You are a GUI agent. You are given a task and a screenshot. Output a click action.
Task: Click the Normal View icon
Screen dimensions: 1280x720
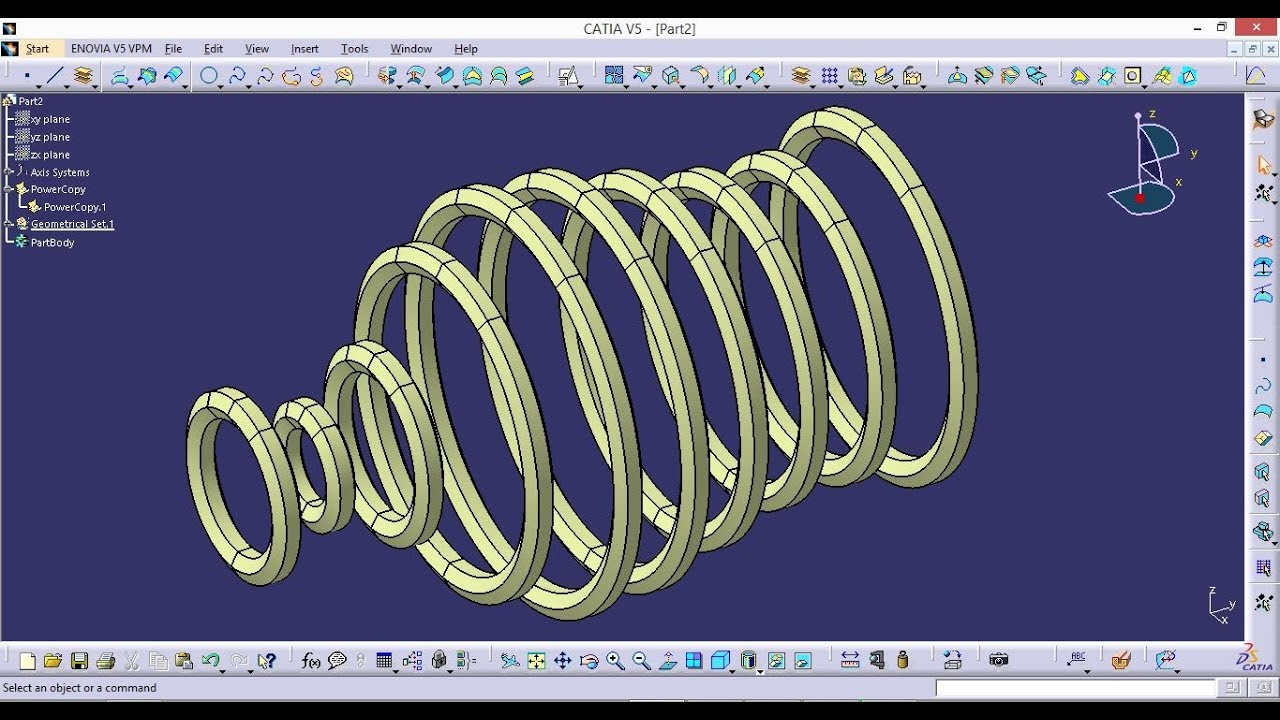click(x=667, y=661)
